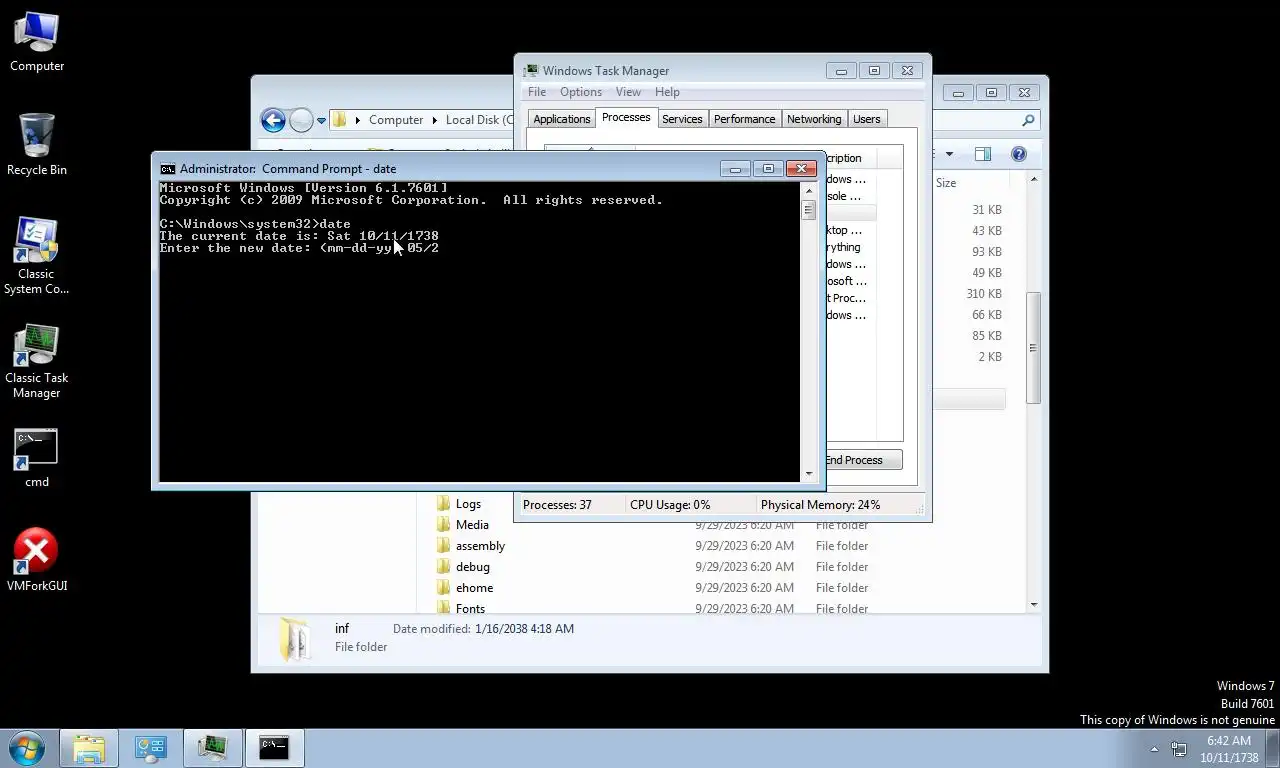1280x768 pixels.
Task: Open Explorer help icon
Action: (1019, 154)
